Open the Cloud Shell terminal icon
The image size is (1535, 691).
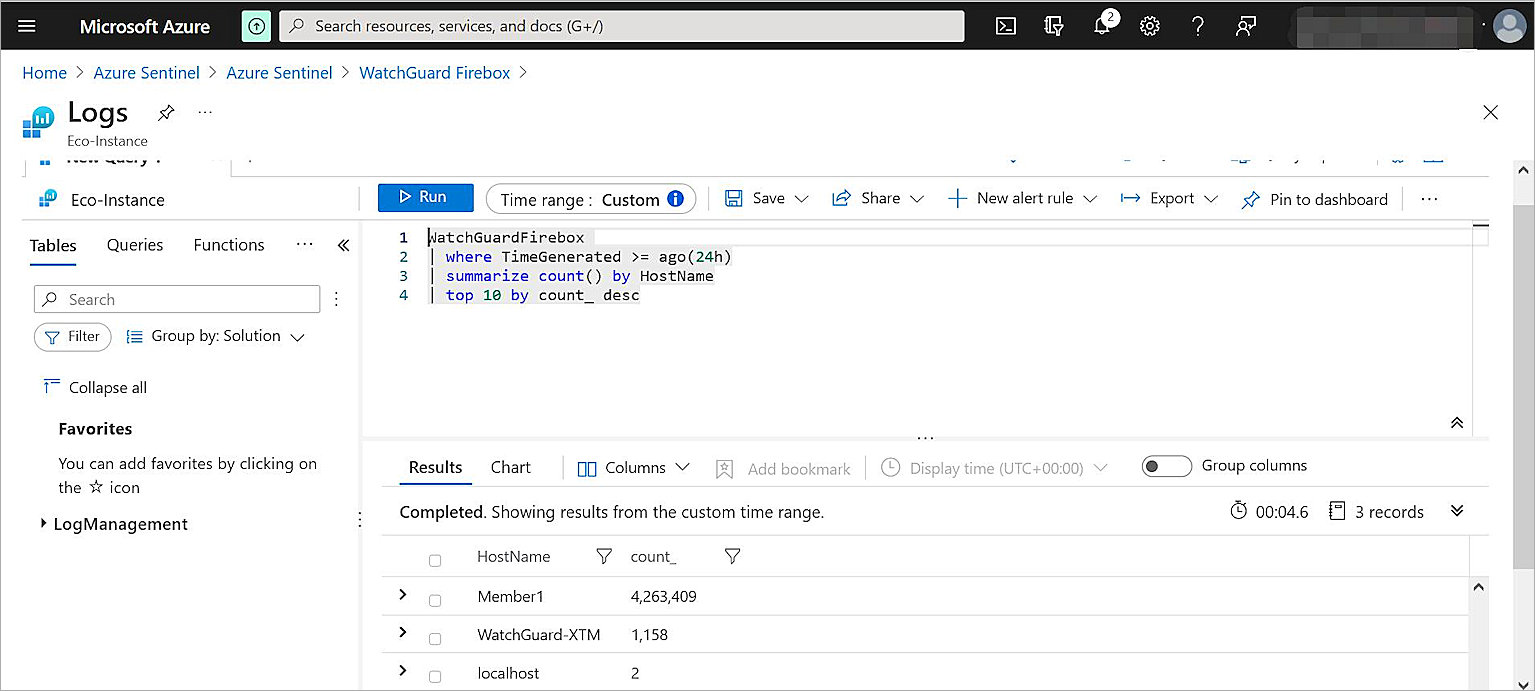(1006, 26)
